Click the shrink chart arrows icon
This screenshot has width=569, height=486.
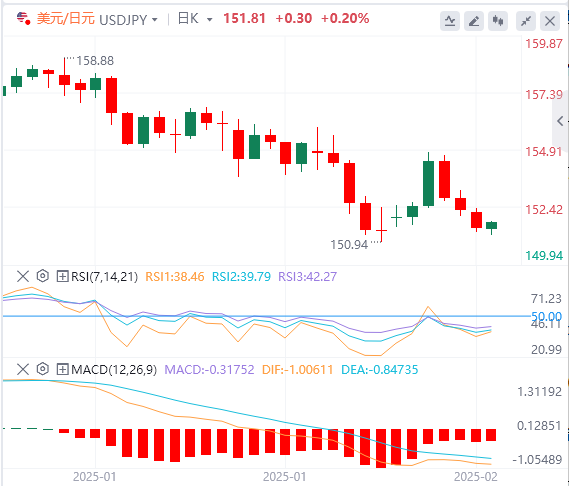pos(526,21)
